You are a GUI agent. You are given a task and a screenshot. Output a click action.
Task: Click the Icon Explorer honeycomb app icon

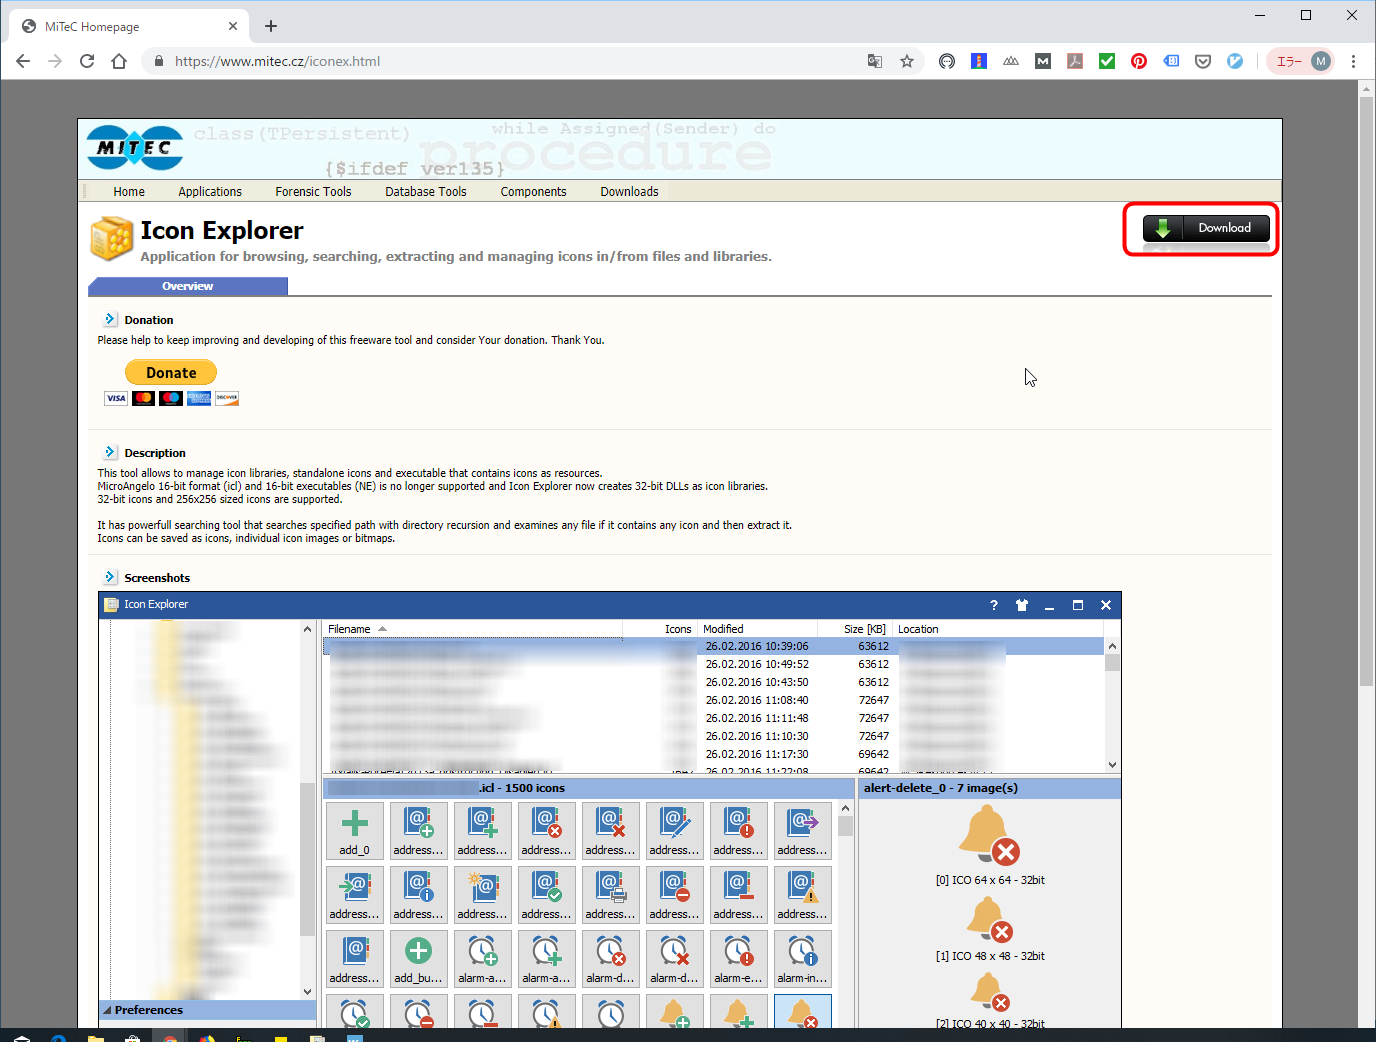click(111, 239)
